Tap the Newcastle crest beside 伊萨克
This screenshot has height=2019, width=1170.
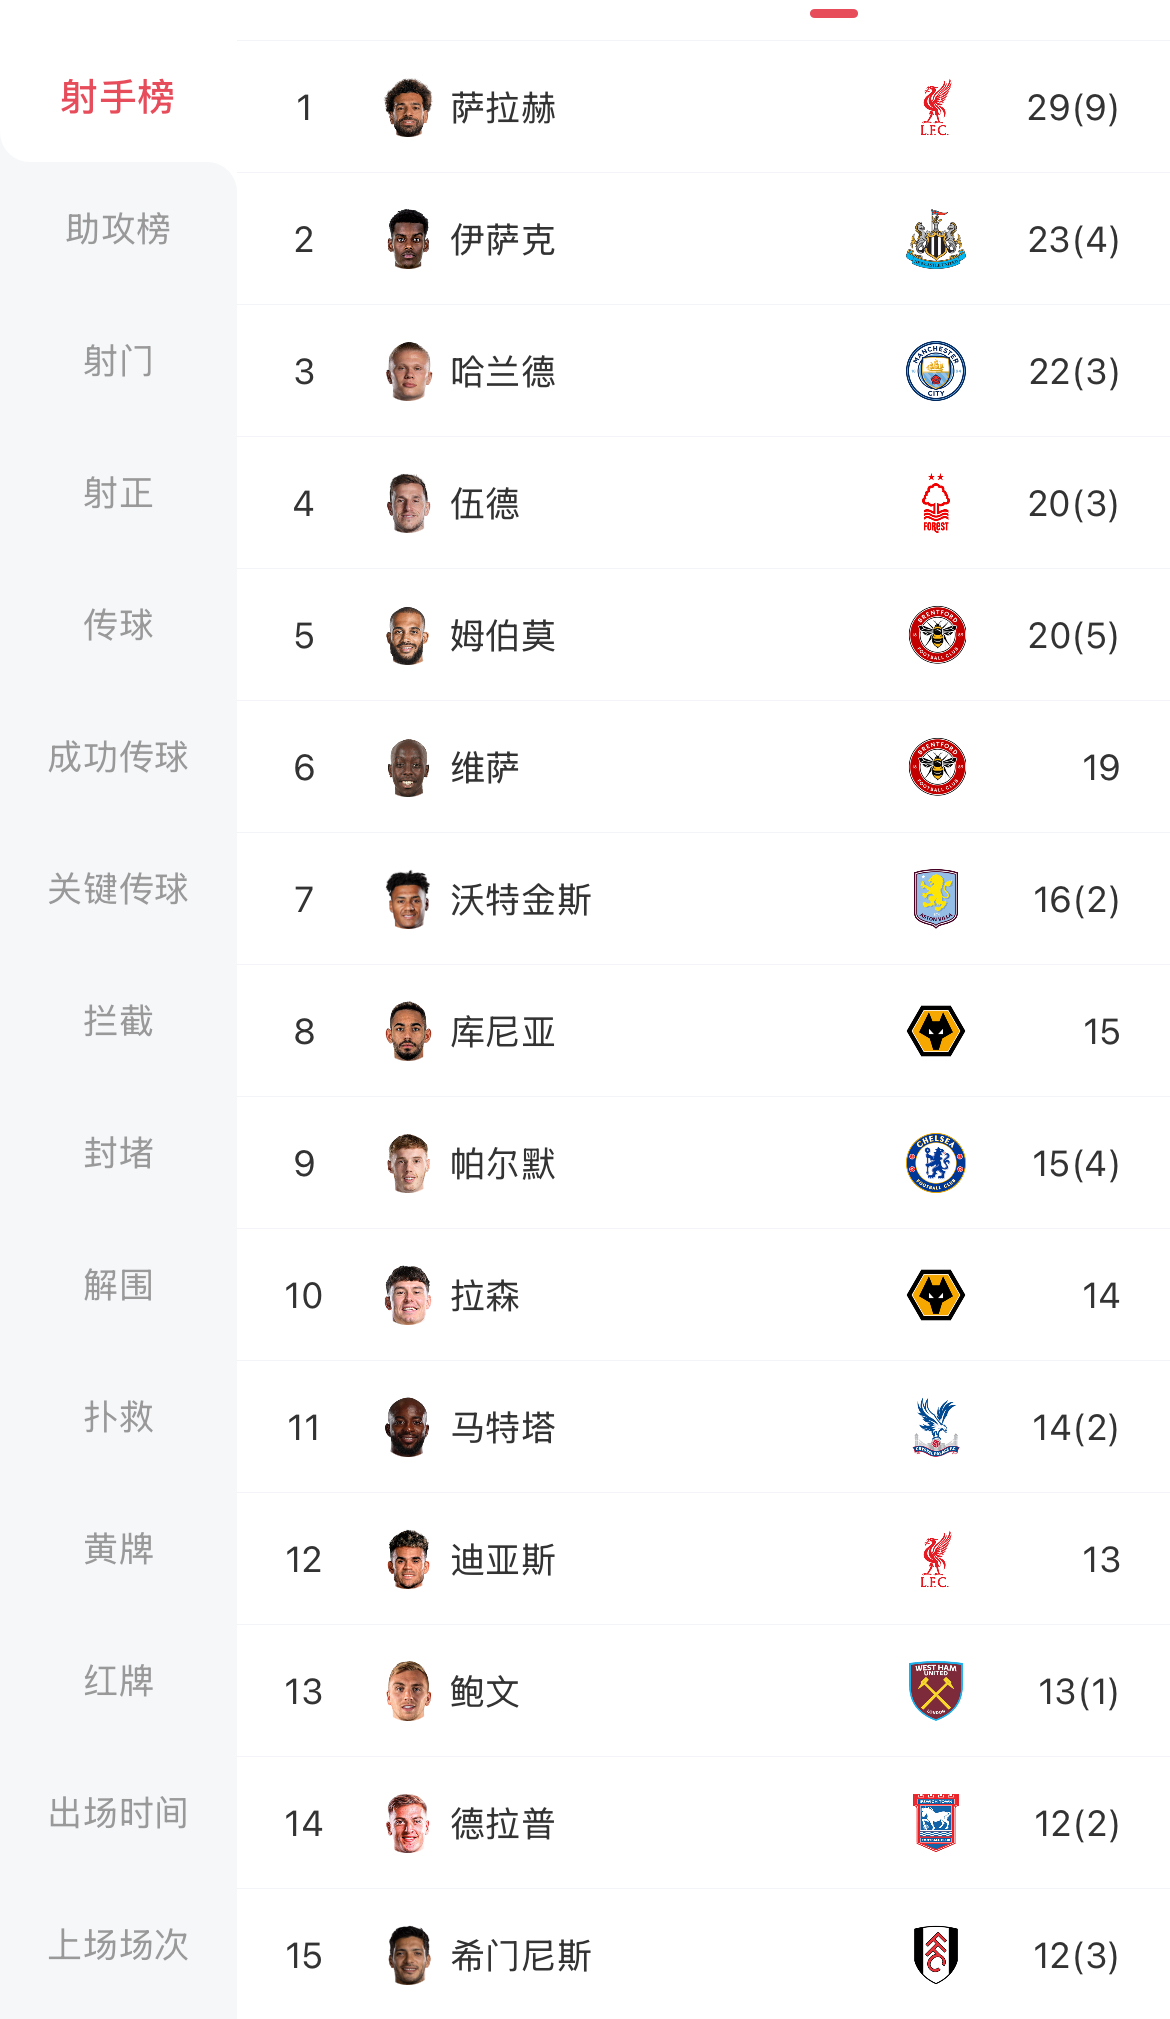(x=935, y=240)
